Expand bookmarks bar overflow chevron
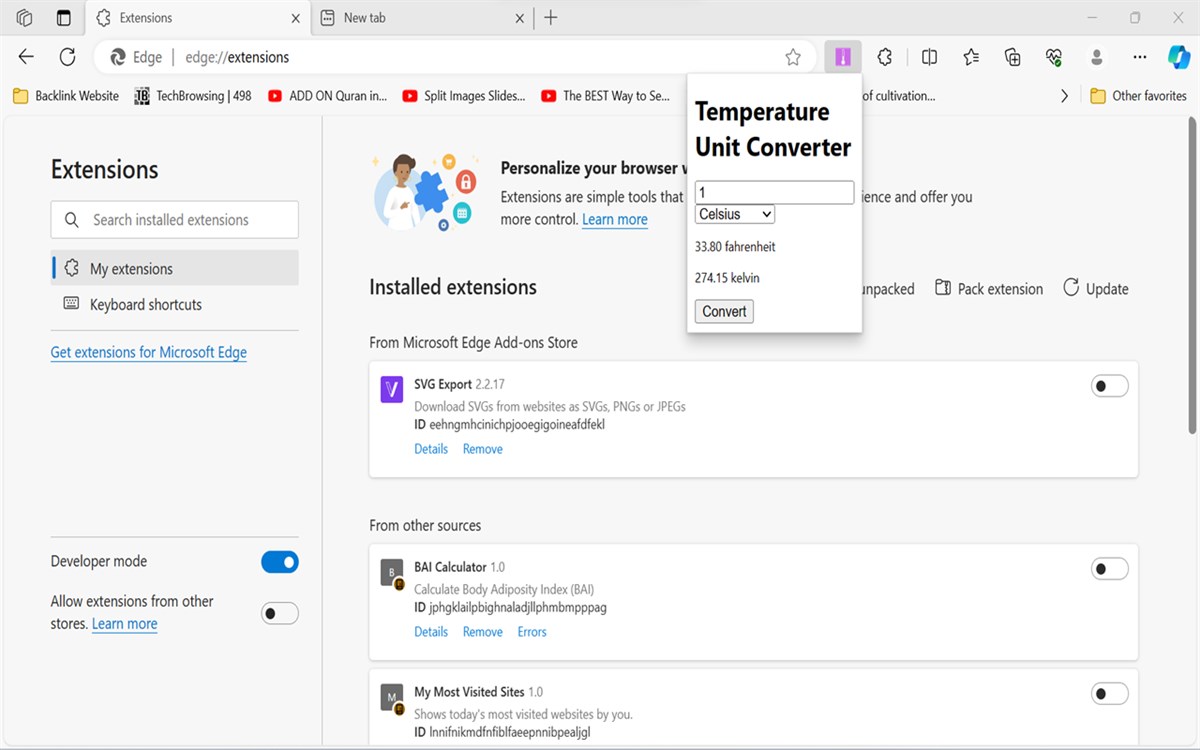The image size is (1200, 750). tap(1064, 96)
